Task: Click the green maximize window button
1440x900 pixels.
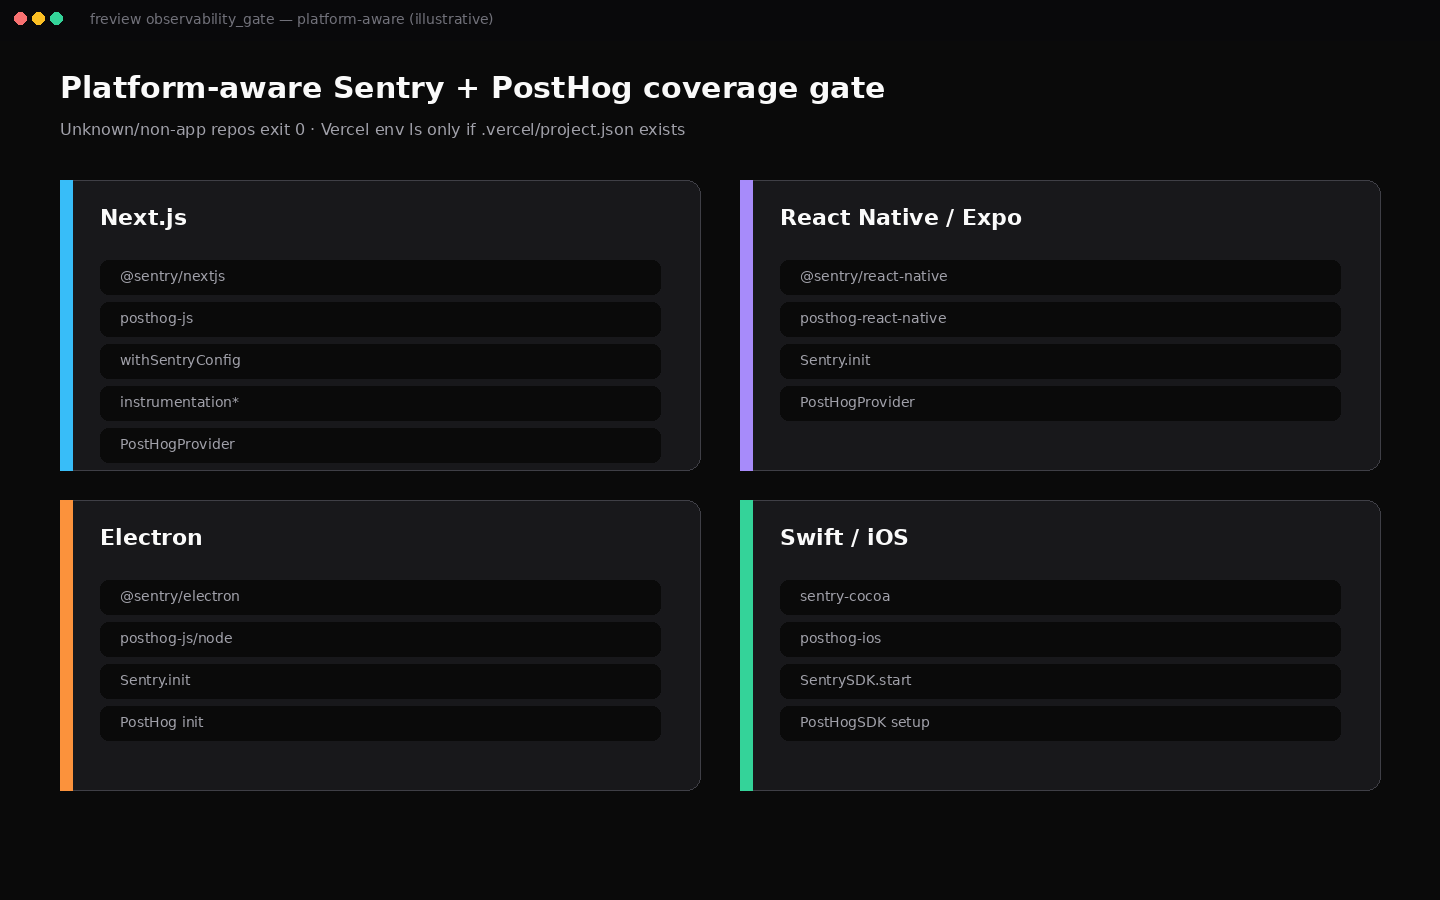Action: 56,19
